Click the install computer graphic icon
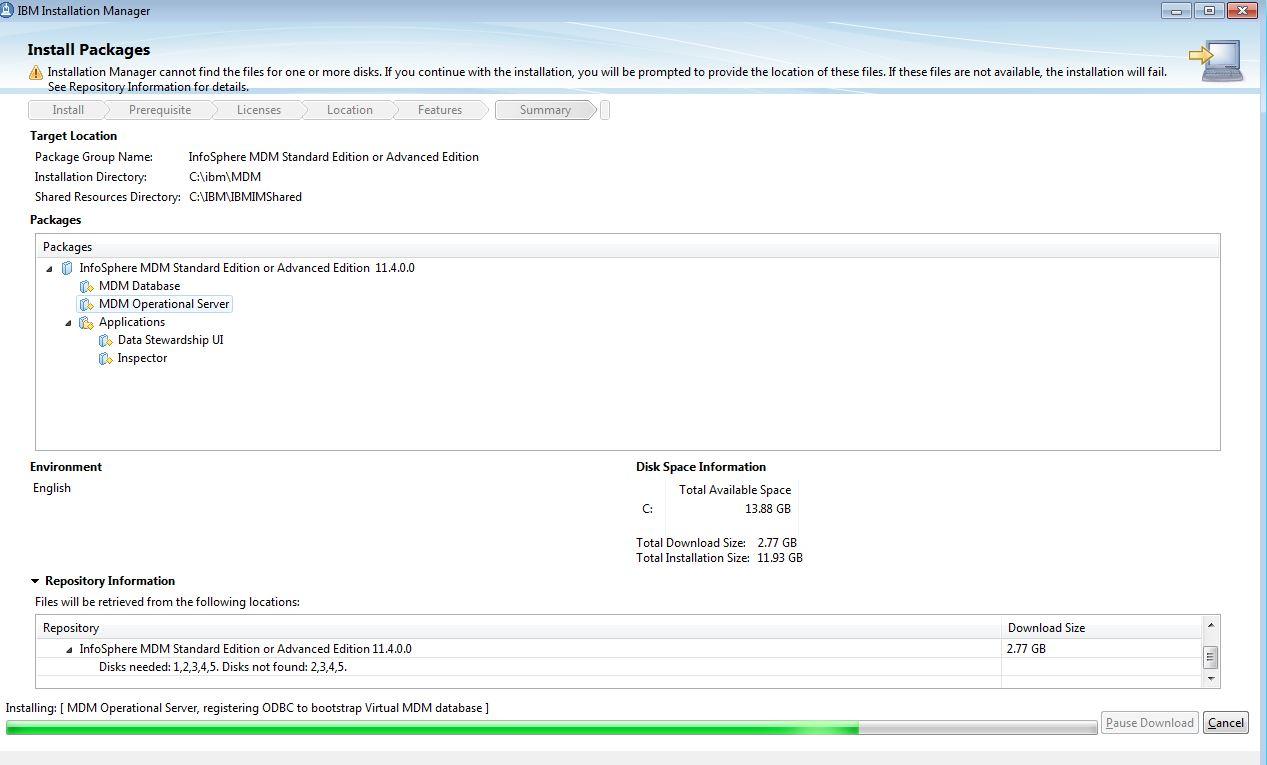Screen dimensions: 1267x765 (x=1216, y=60)
